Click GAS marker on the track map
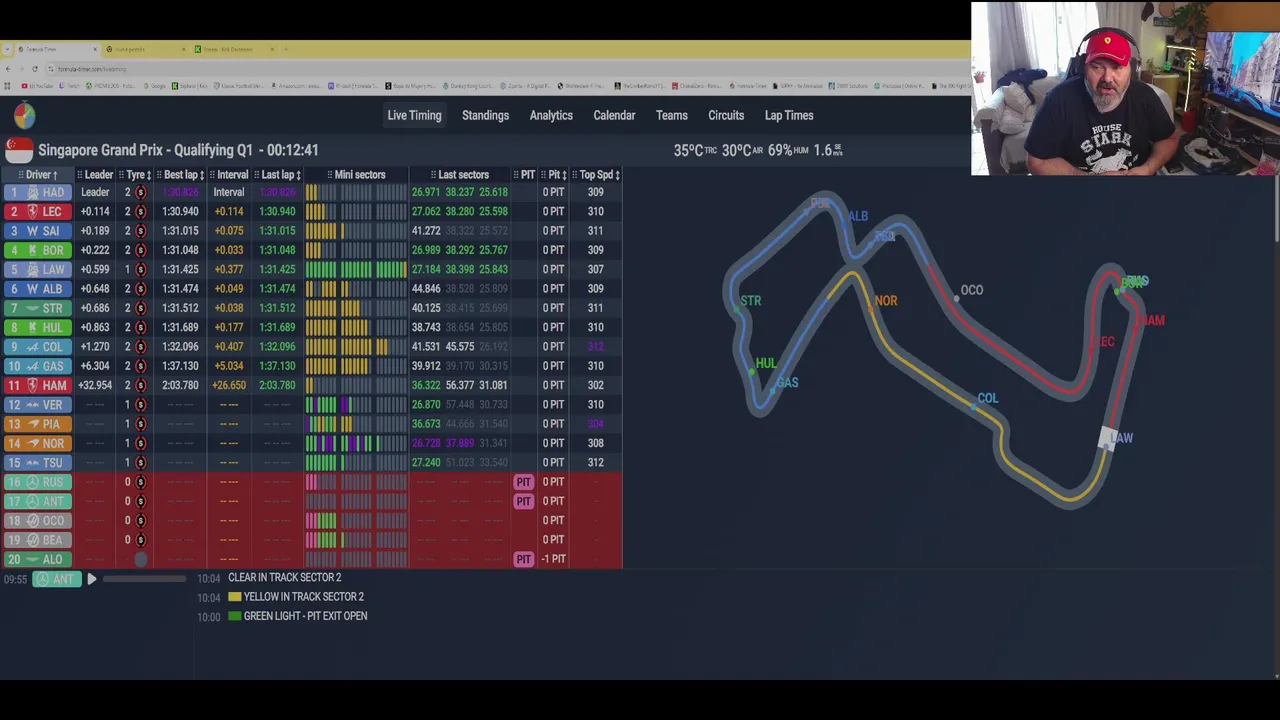 (x=788, y=383)
